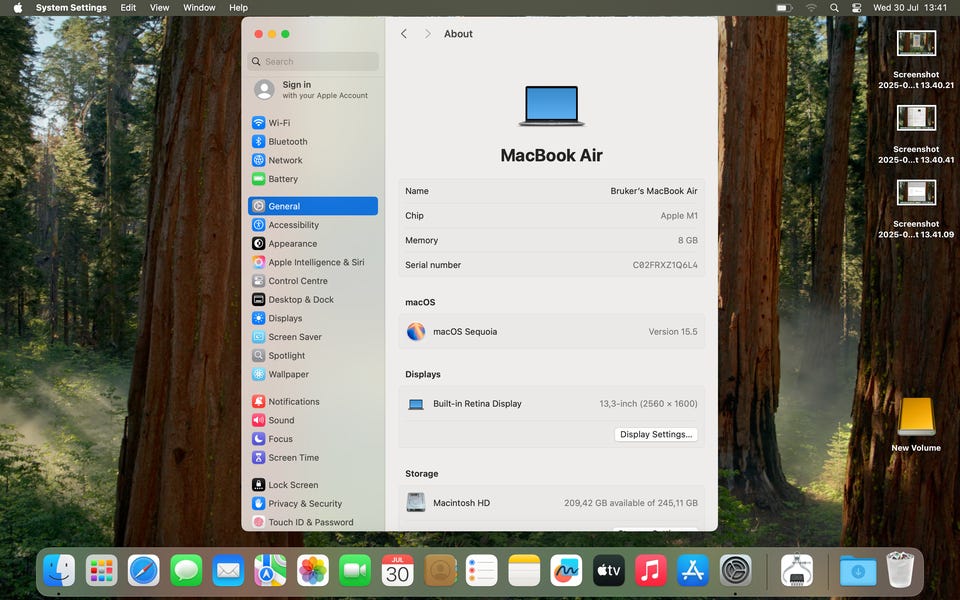This screenshot has width=960, height=600.
Task: Open Control Centre from the menu bar
Action: [x=856, y=8]
